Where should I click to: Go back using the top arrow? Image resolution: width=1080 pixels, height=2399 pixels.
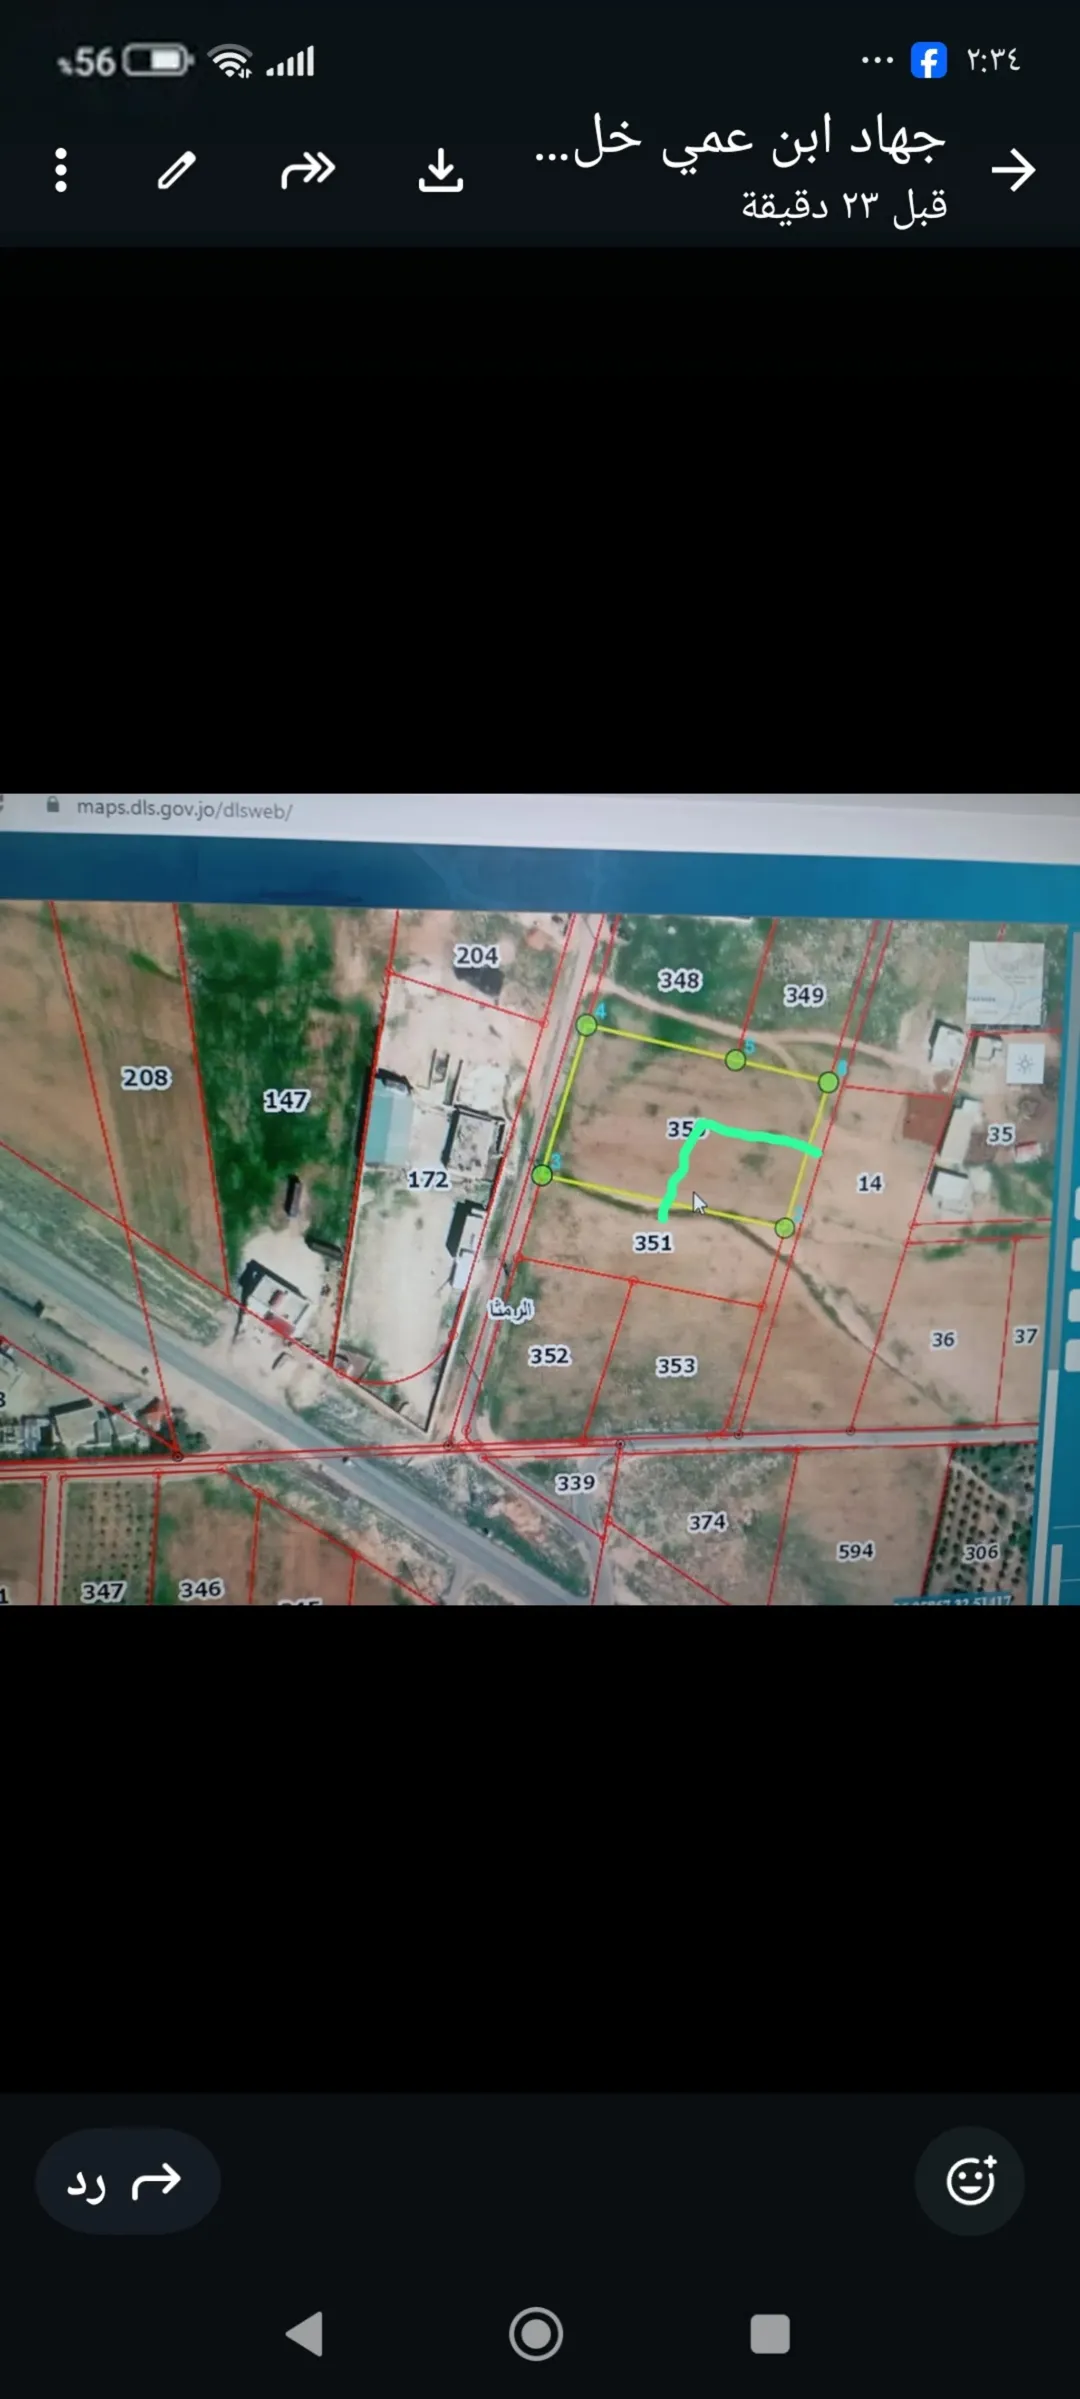[1013, 170]
